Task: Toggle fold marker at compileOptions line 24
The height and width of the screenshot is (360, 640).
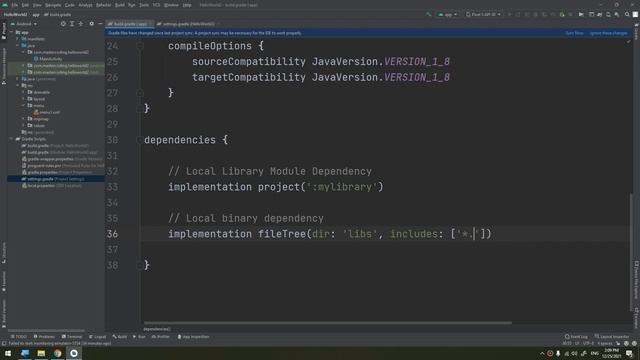Action: [x=140, y=46]
